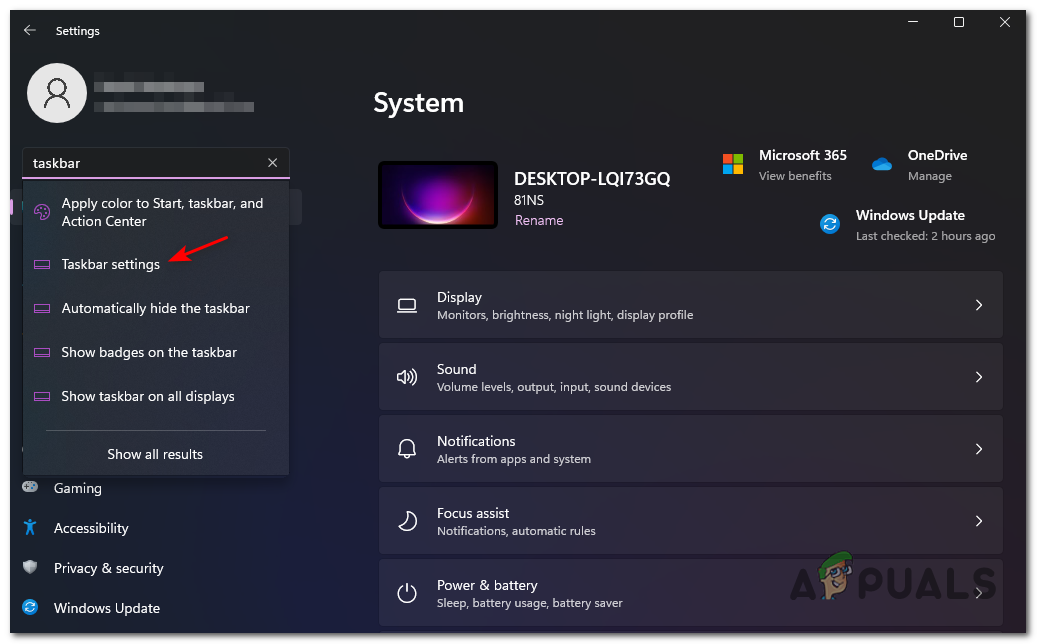Click the Privacy & security shield icon

[31, 568]
